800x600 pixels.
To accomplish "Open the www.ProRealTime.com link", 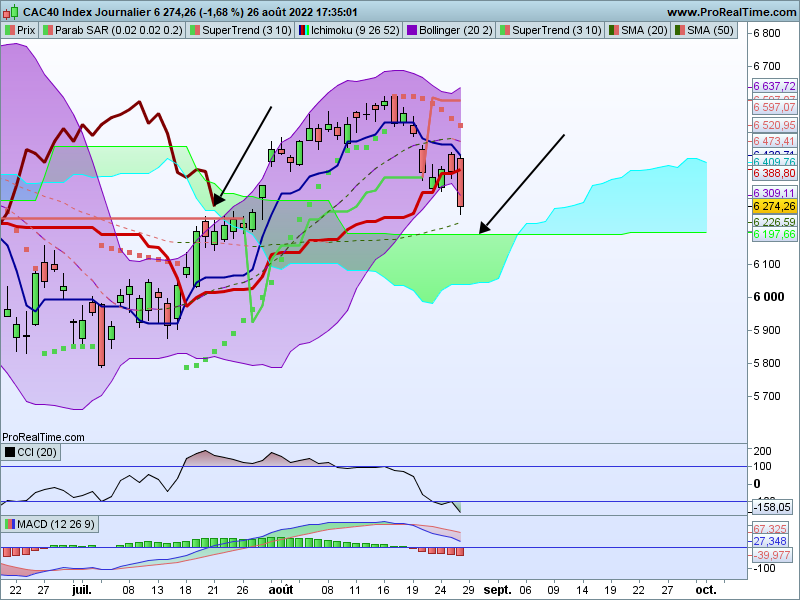I will 732,12.
